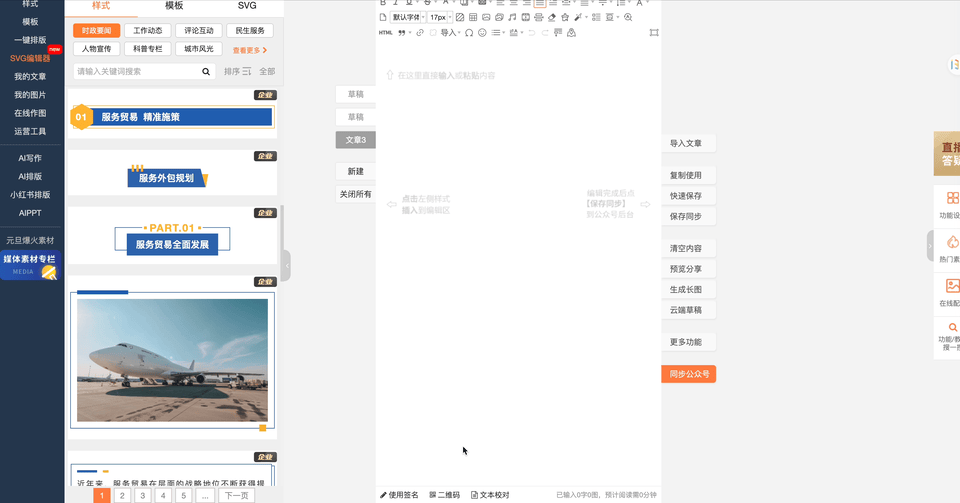The width and height of the screenshot is (960, 503).
Task: Insert a music audio clip
Action: pyautogui.click(x=512, y=17)
